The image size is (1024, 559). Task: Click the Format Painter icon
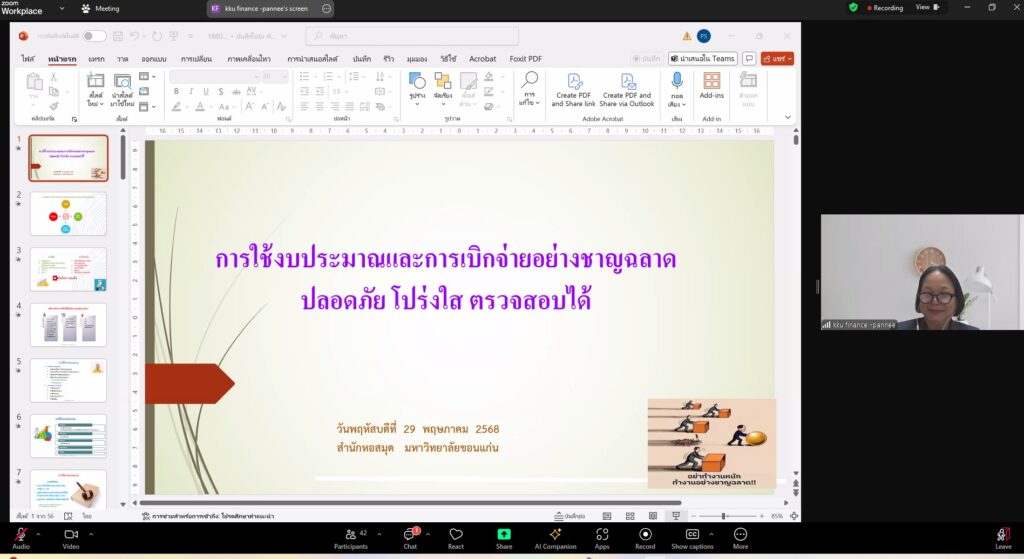pyautogui.click(x=54, y=106)
